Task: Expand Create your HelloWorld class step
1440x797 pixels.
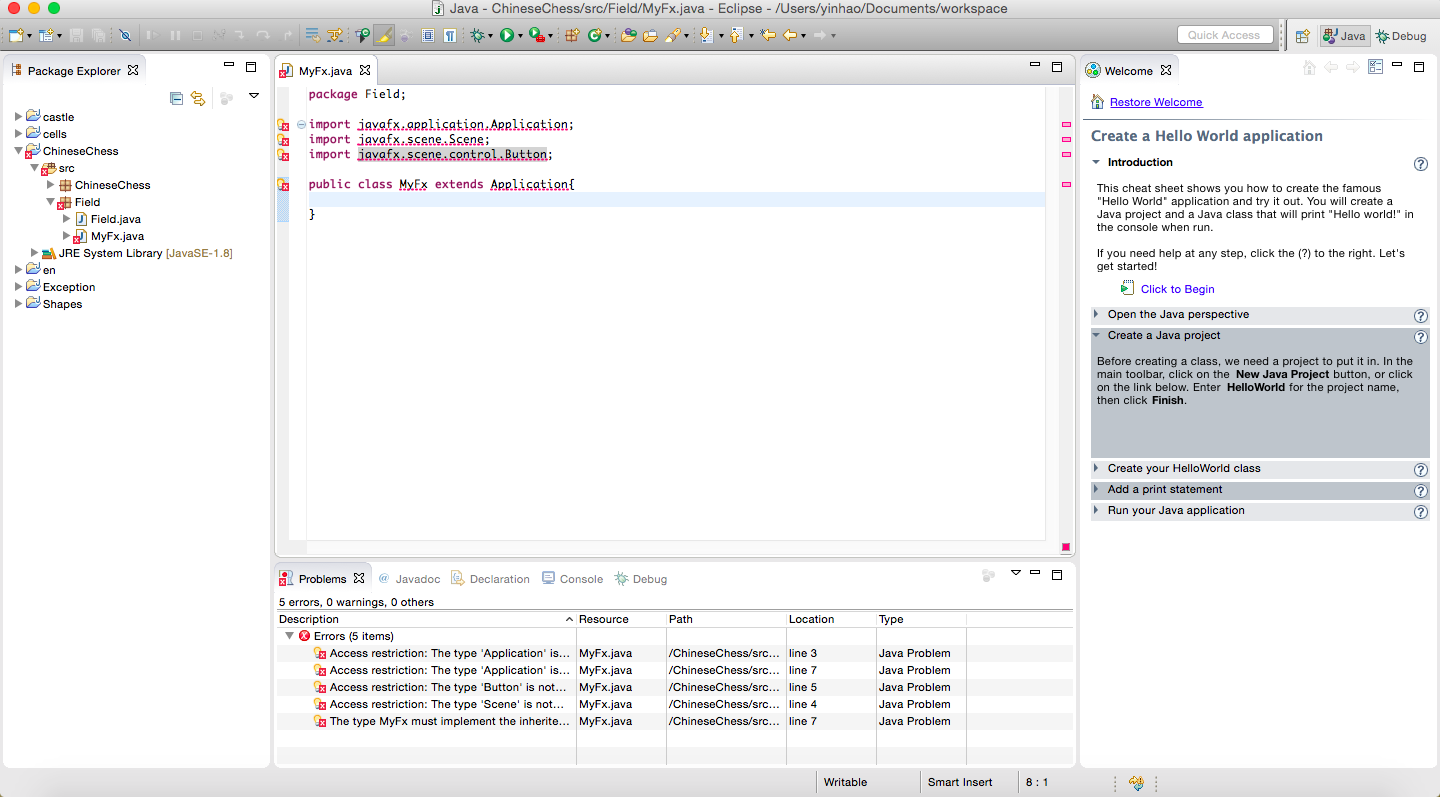Action: click(x=1096, y=468)
